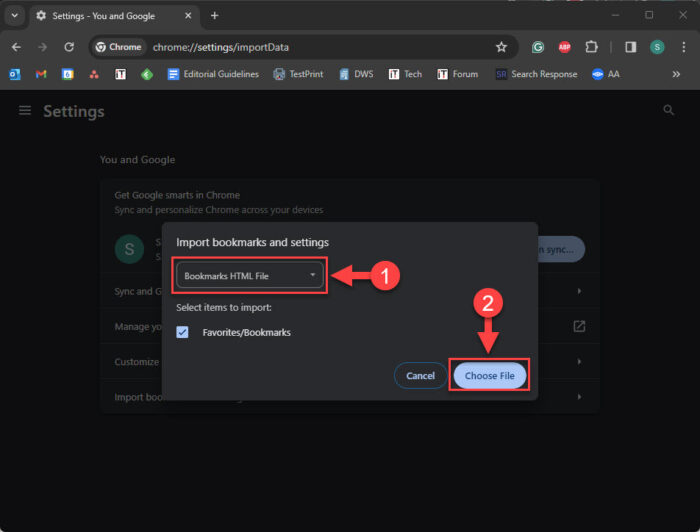Image resolution: width=700 pixels, height=532 pixels.
Task: Close the Settings - You and Google tab
Action: pos(188,16)
